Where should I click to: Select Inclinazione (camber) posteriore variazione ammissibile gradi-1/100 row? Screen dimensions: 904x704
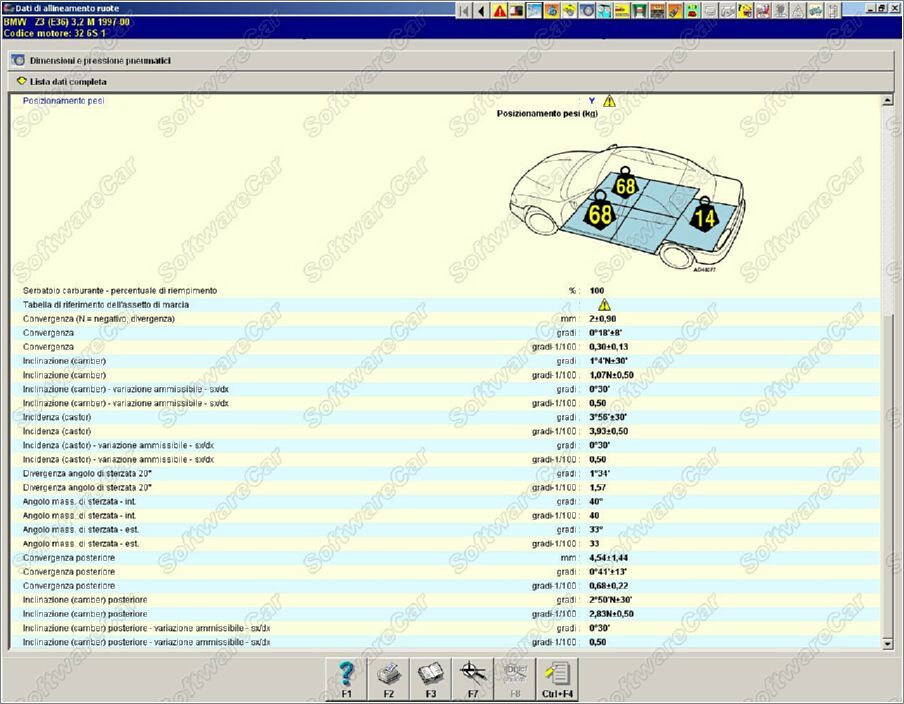[445, 642]
